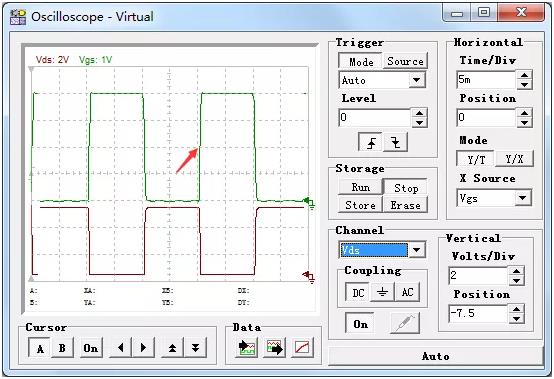The height and width of the screenshot is (379, 554).
Task: Click the load data to scope icon
Action: click(x=246, y=348)
